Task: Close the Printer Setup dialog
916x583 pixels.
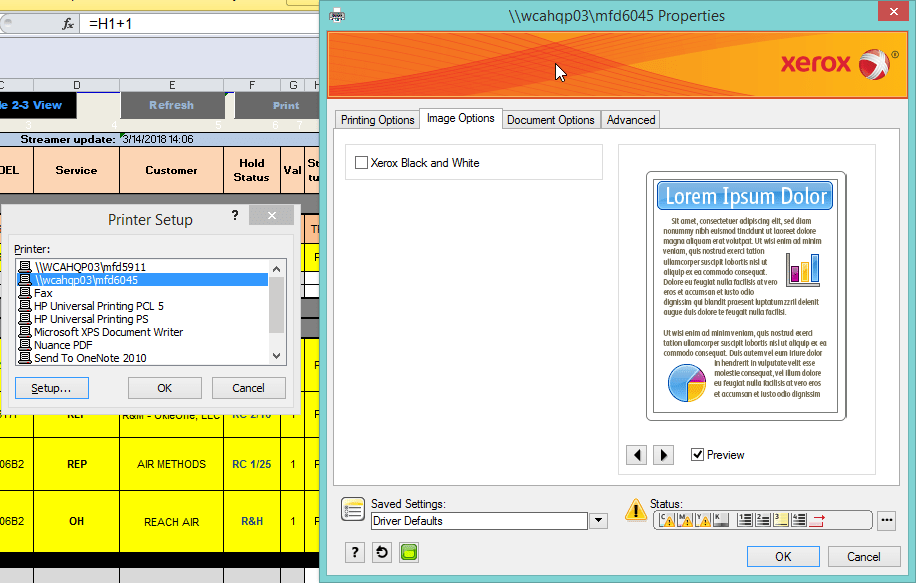Action: point(272,216)
